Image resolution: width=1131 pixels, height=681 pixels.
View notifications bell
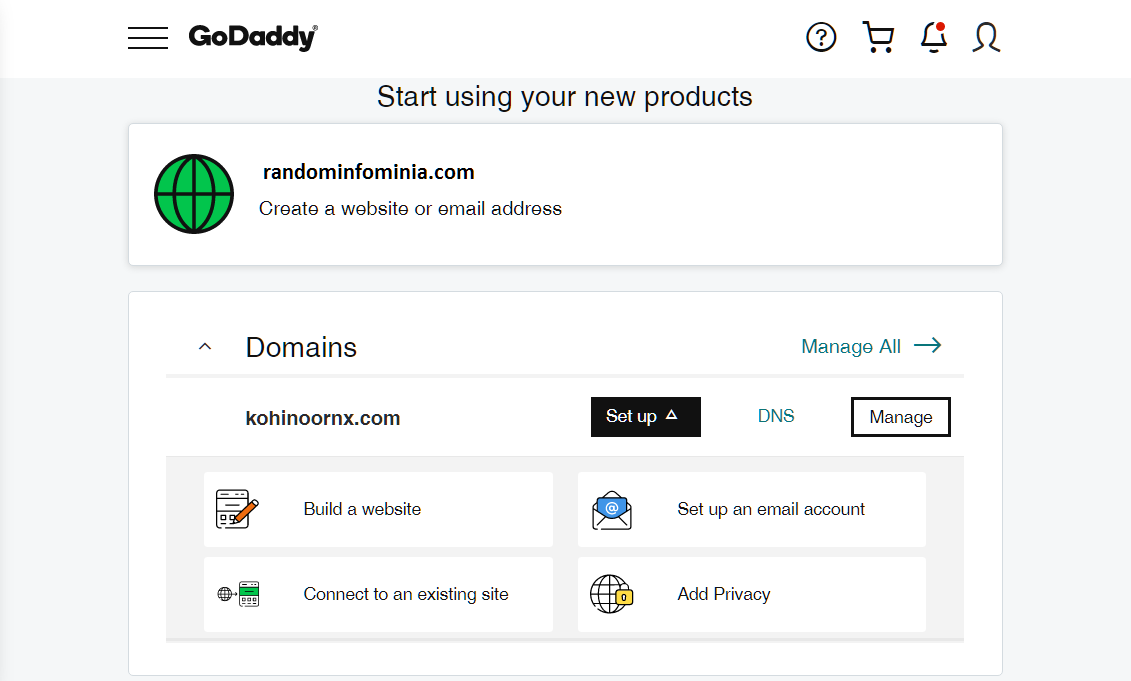click(933, 38)
